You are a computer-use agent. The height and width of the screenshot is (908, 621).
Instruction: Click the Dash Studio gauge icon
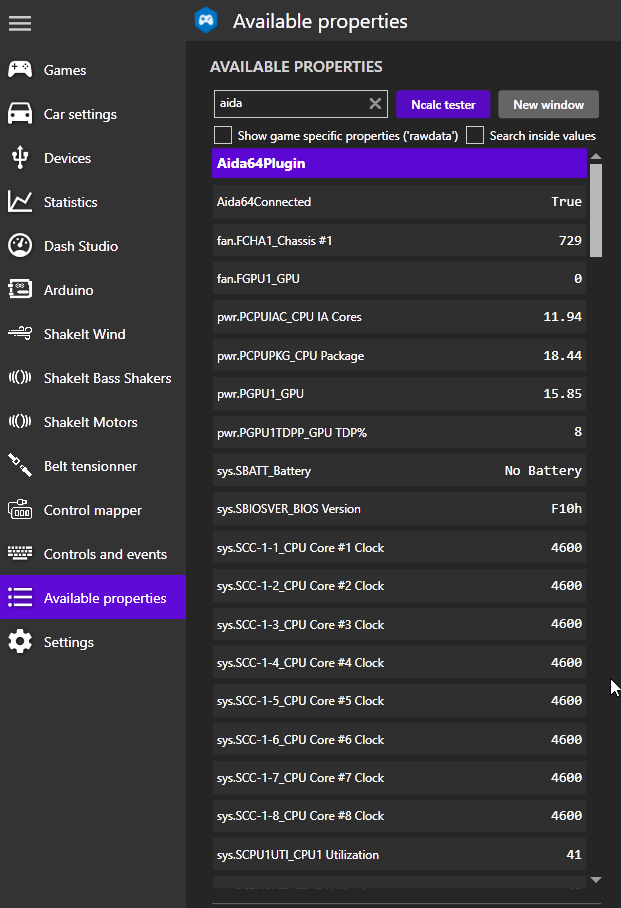[x=21, y=245]
